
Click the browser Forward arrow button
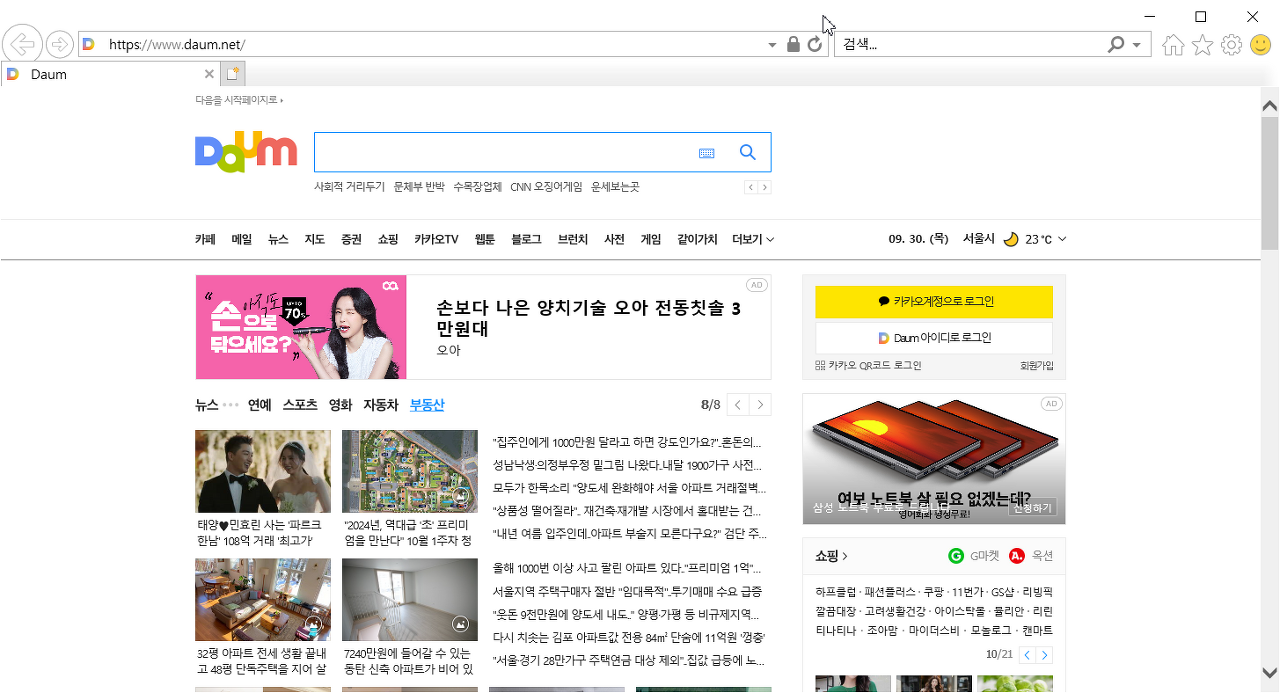60,44
